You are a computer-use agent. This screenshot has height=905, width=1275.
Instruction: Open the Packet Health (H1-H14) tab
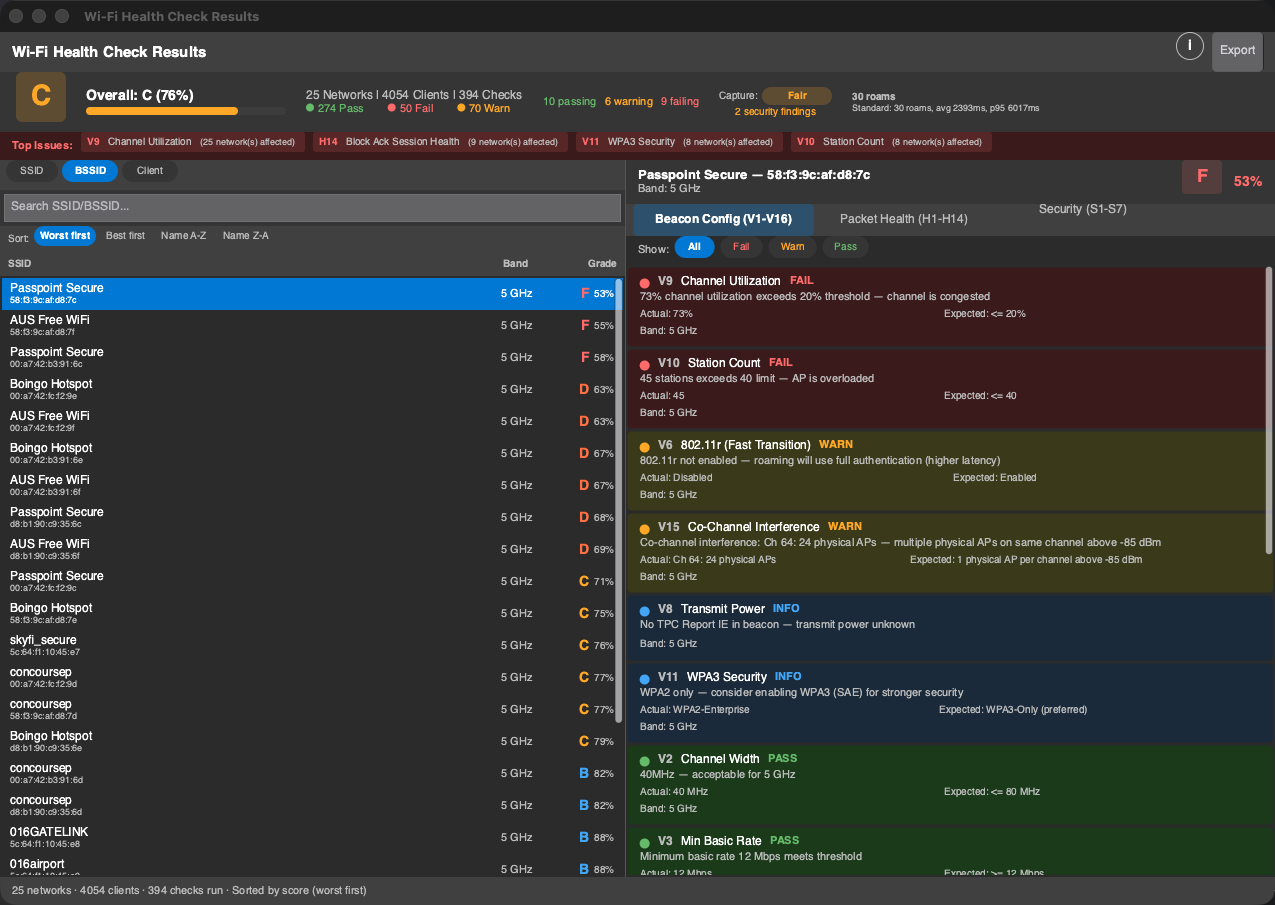click(903, 219)
